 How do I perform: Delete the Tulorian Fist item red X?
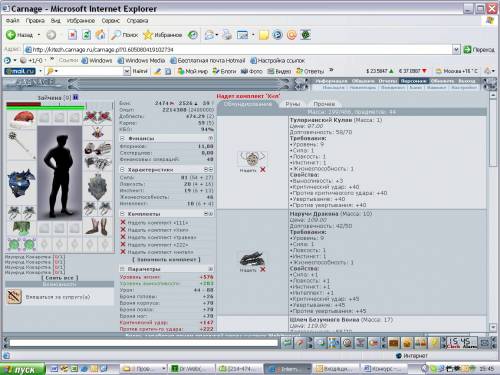263,170
